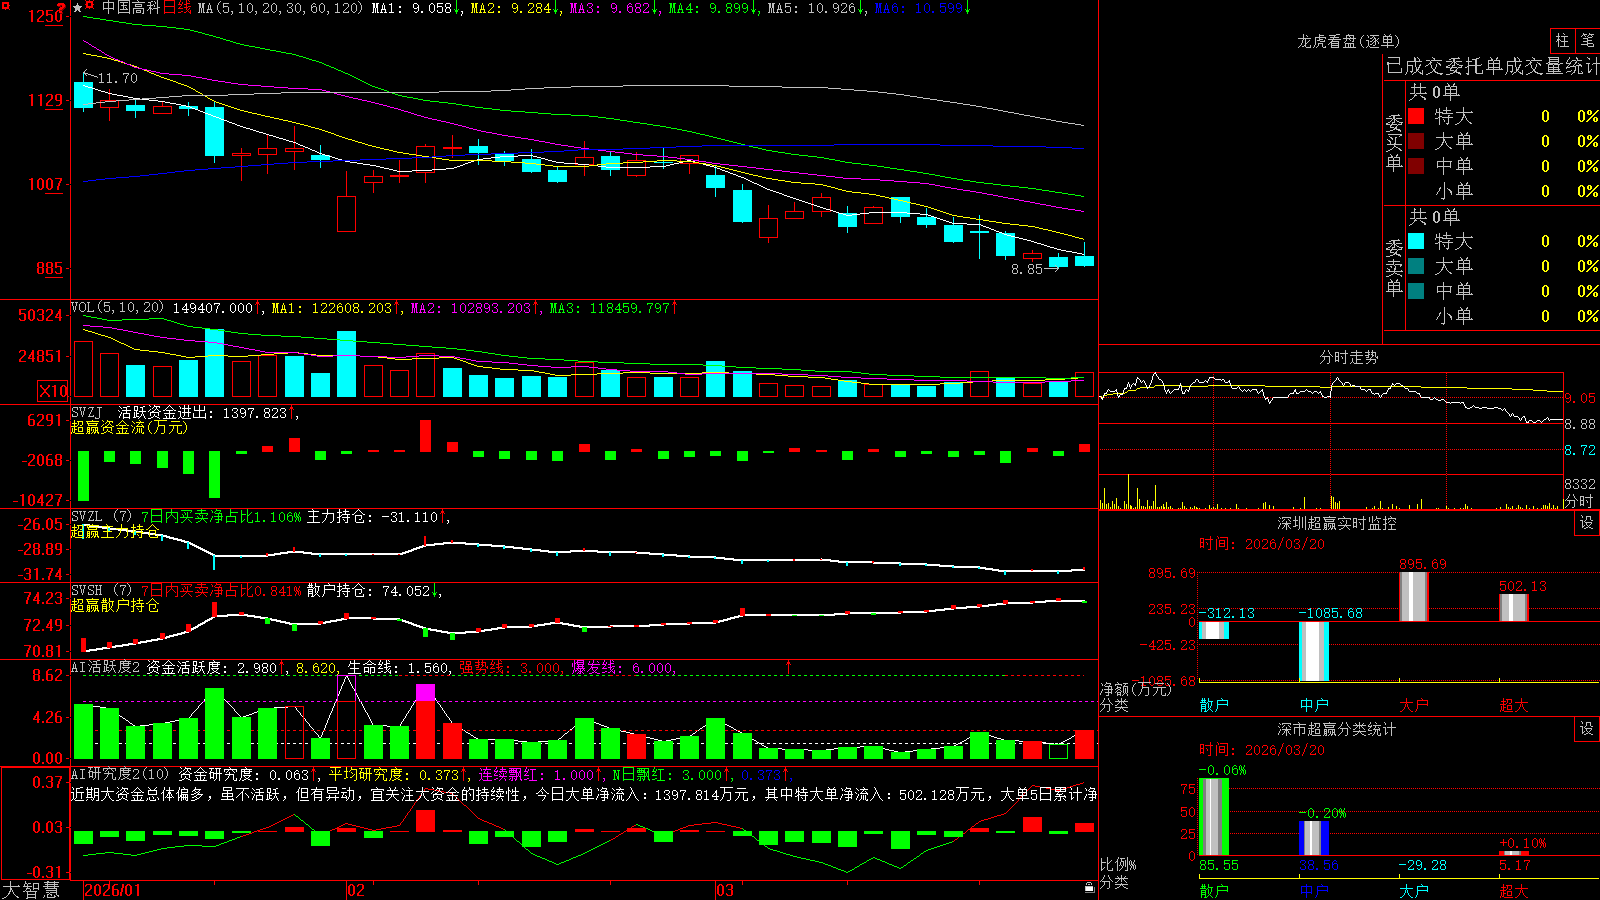Click the red up-arrow signal in AI活跃度2 panel
Image resolution: width=1600 pixels, height=900 pixels.
789,666
